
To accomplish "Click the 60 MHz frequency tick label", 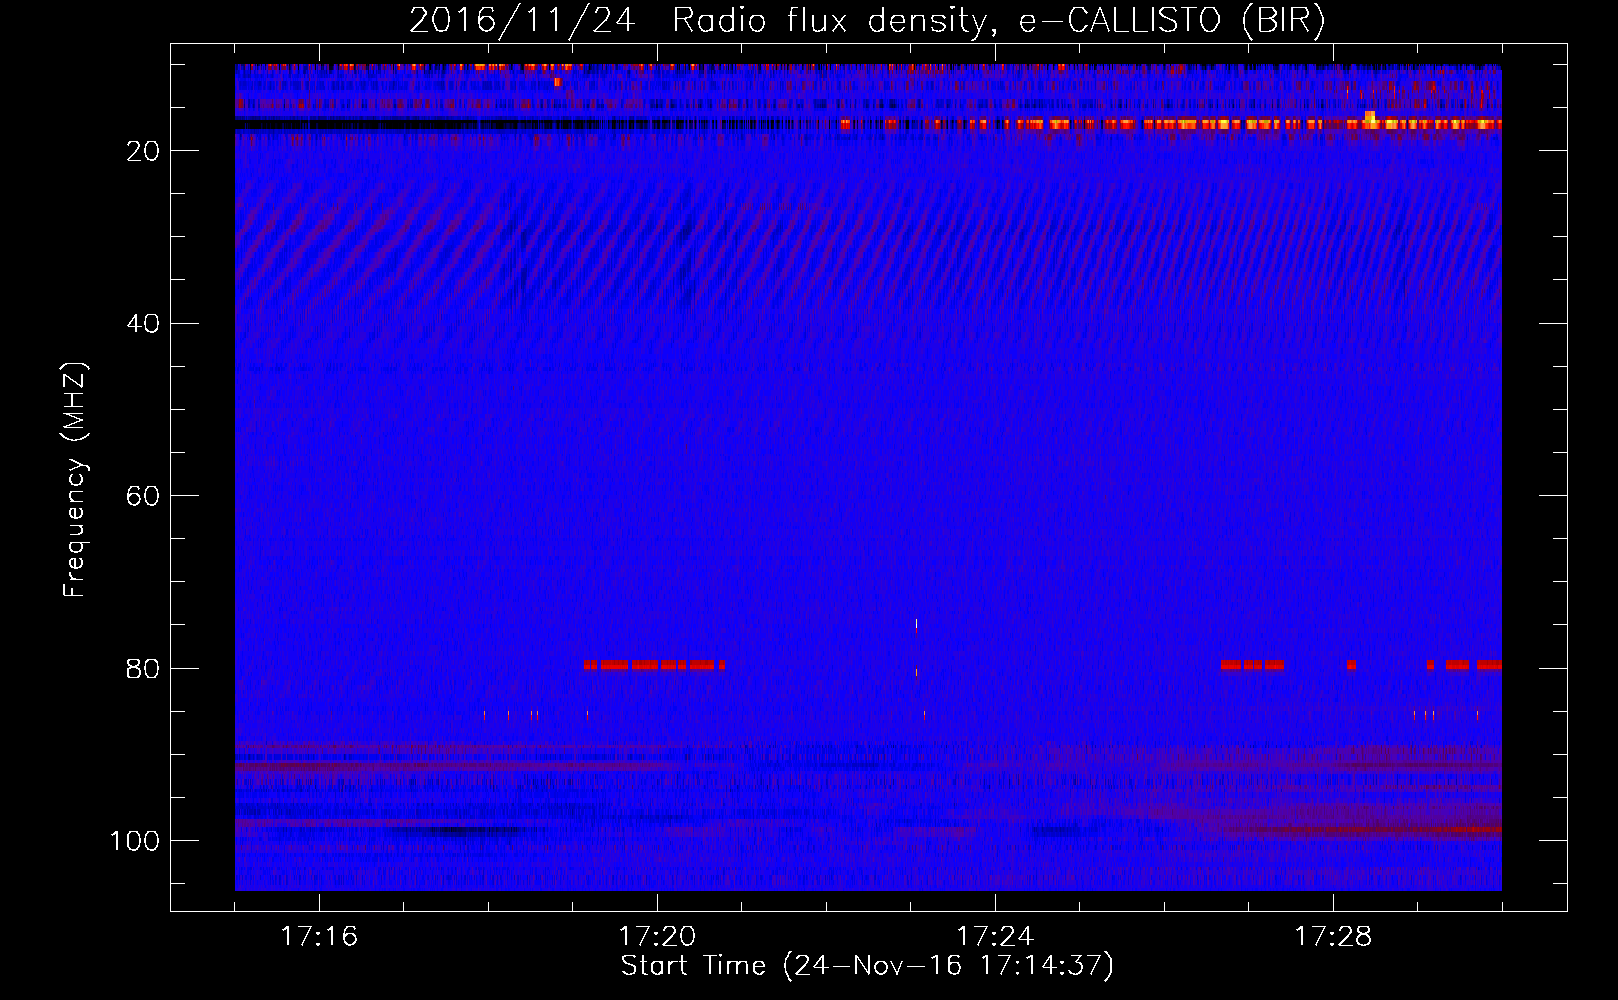I will tap(143, 496).
